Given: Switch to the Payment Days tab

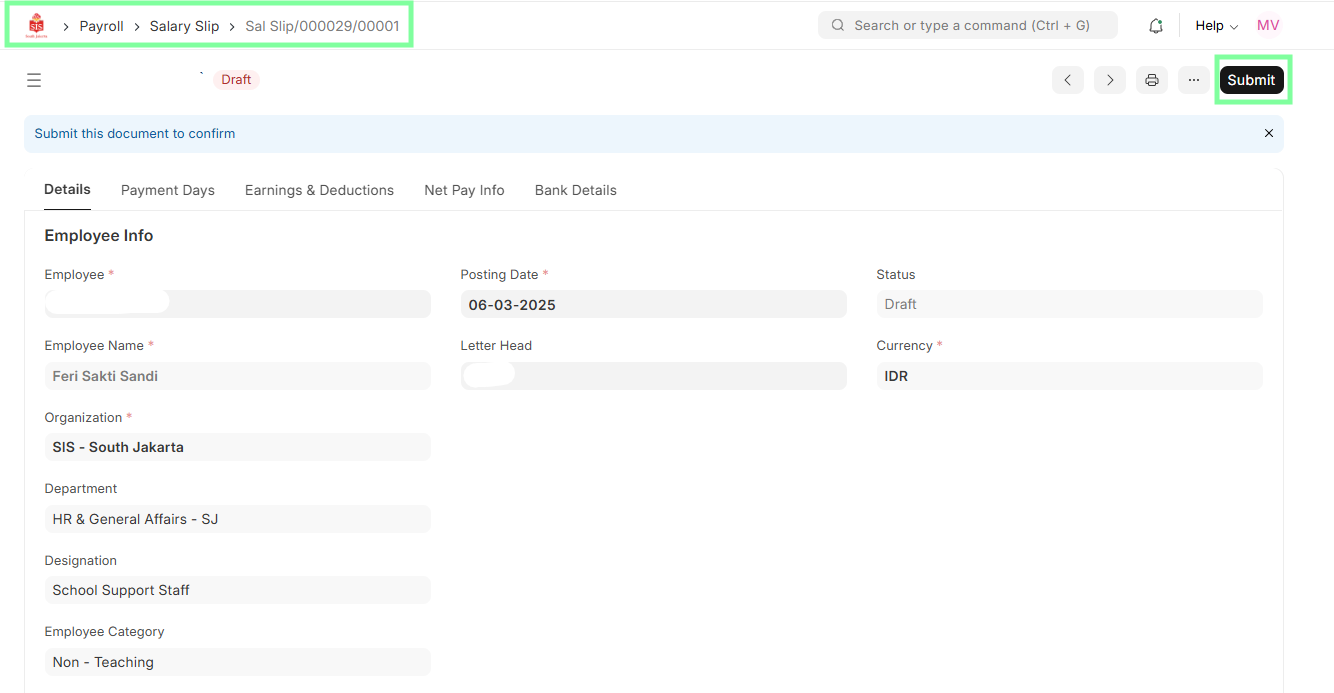Looking at the screenshot, I should pos(167,190).
